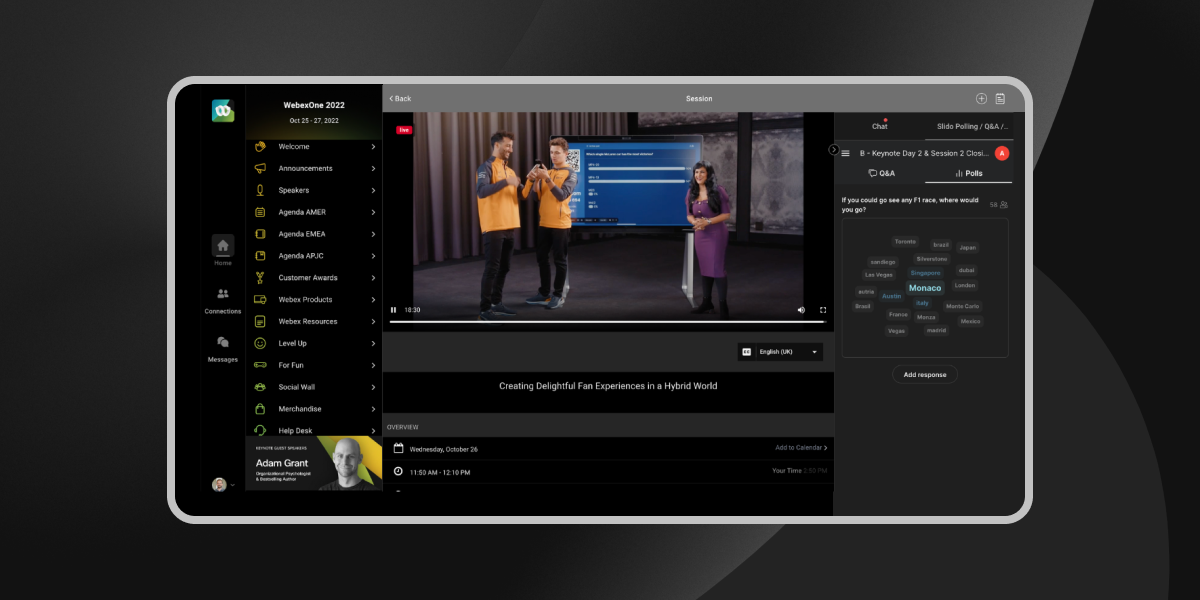
Task: Open the Messages chat icon
Action: (222, 342)
